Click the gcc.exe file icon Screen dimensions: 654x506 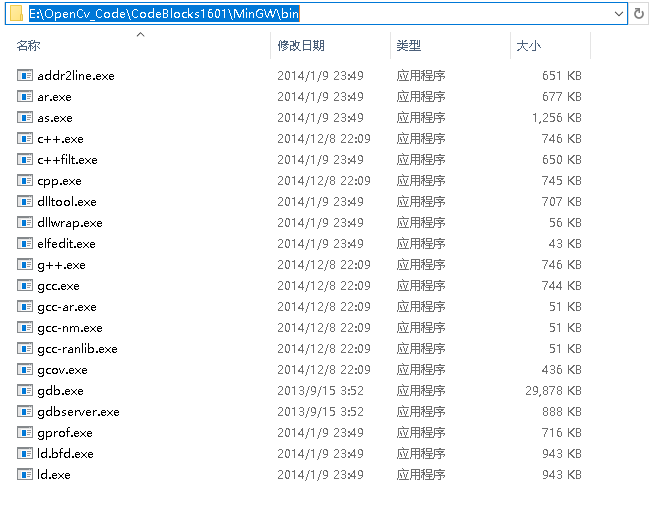click(x=25, y=286)
